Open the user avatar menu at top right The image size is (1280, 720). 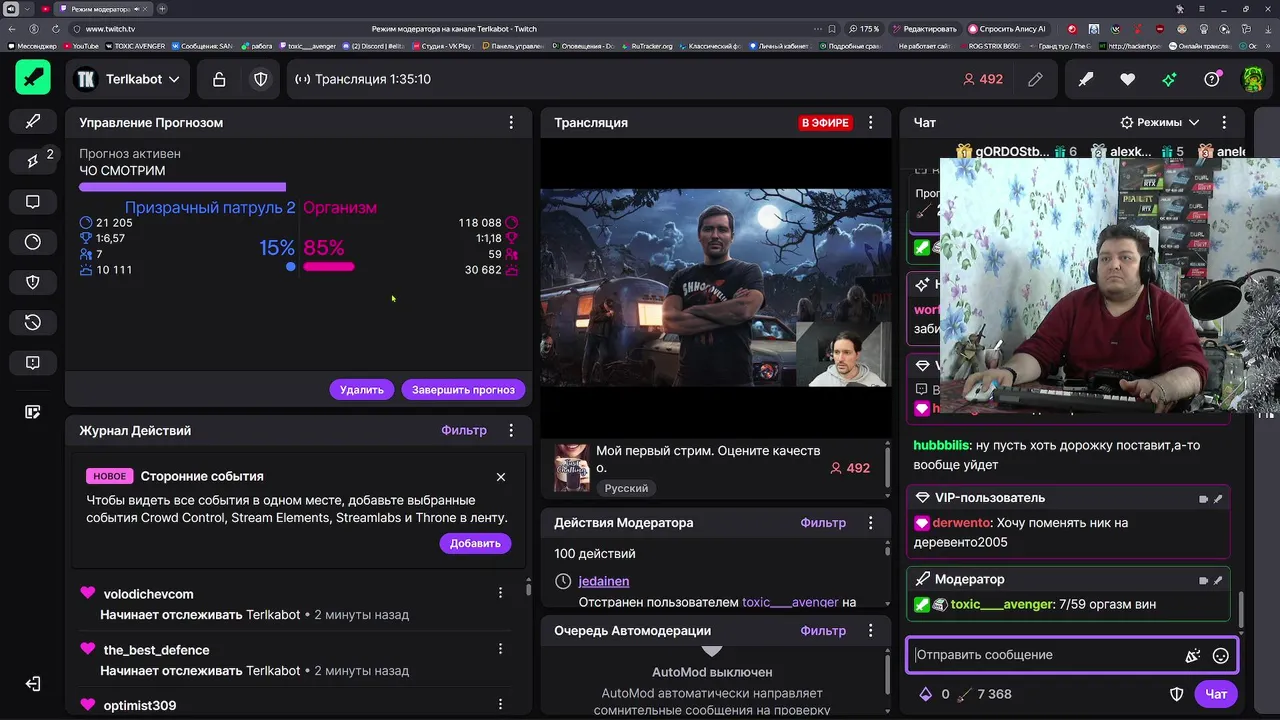tap(1253, 79)
